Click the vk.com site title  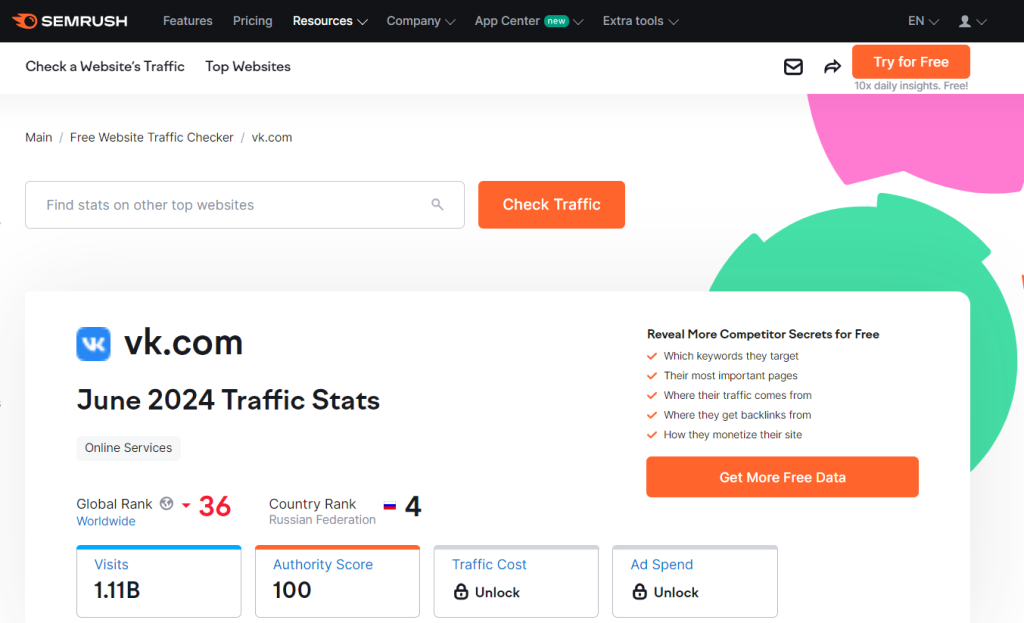184,342
